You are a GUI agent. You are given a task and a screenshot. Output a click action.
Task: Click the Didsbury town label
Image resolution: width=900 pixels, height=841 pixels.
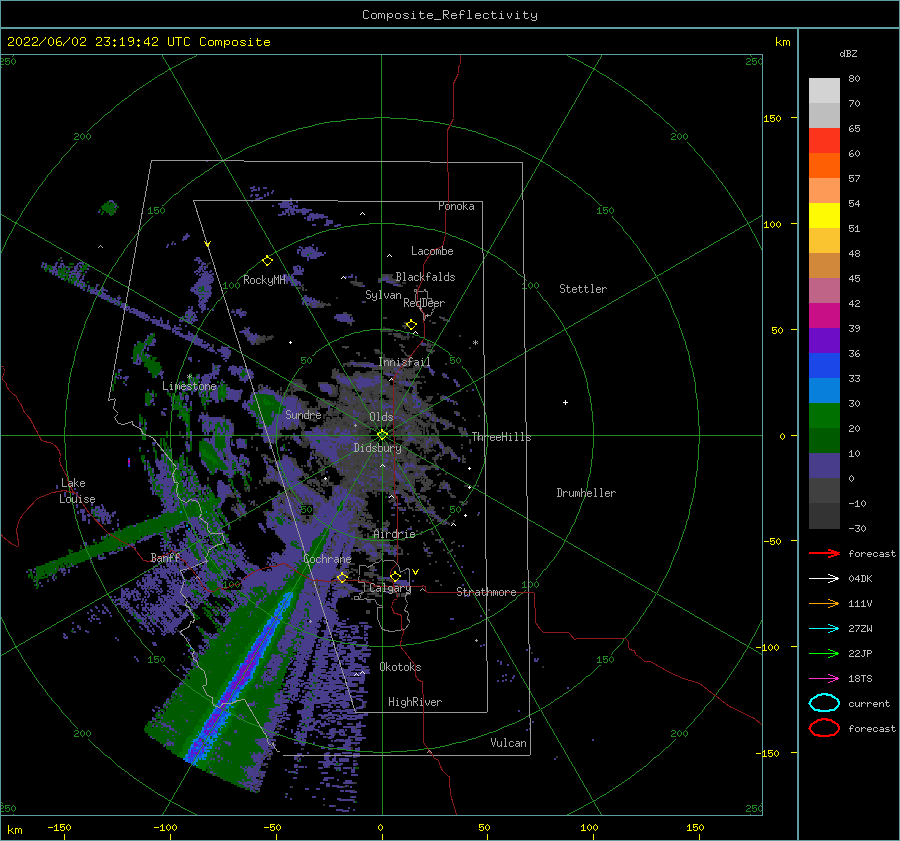tap(378, 448)
